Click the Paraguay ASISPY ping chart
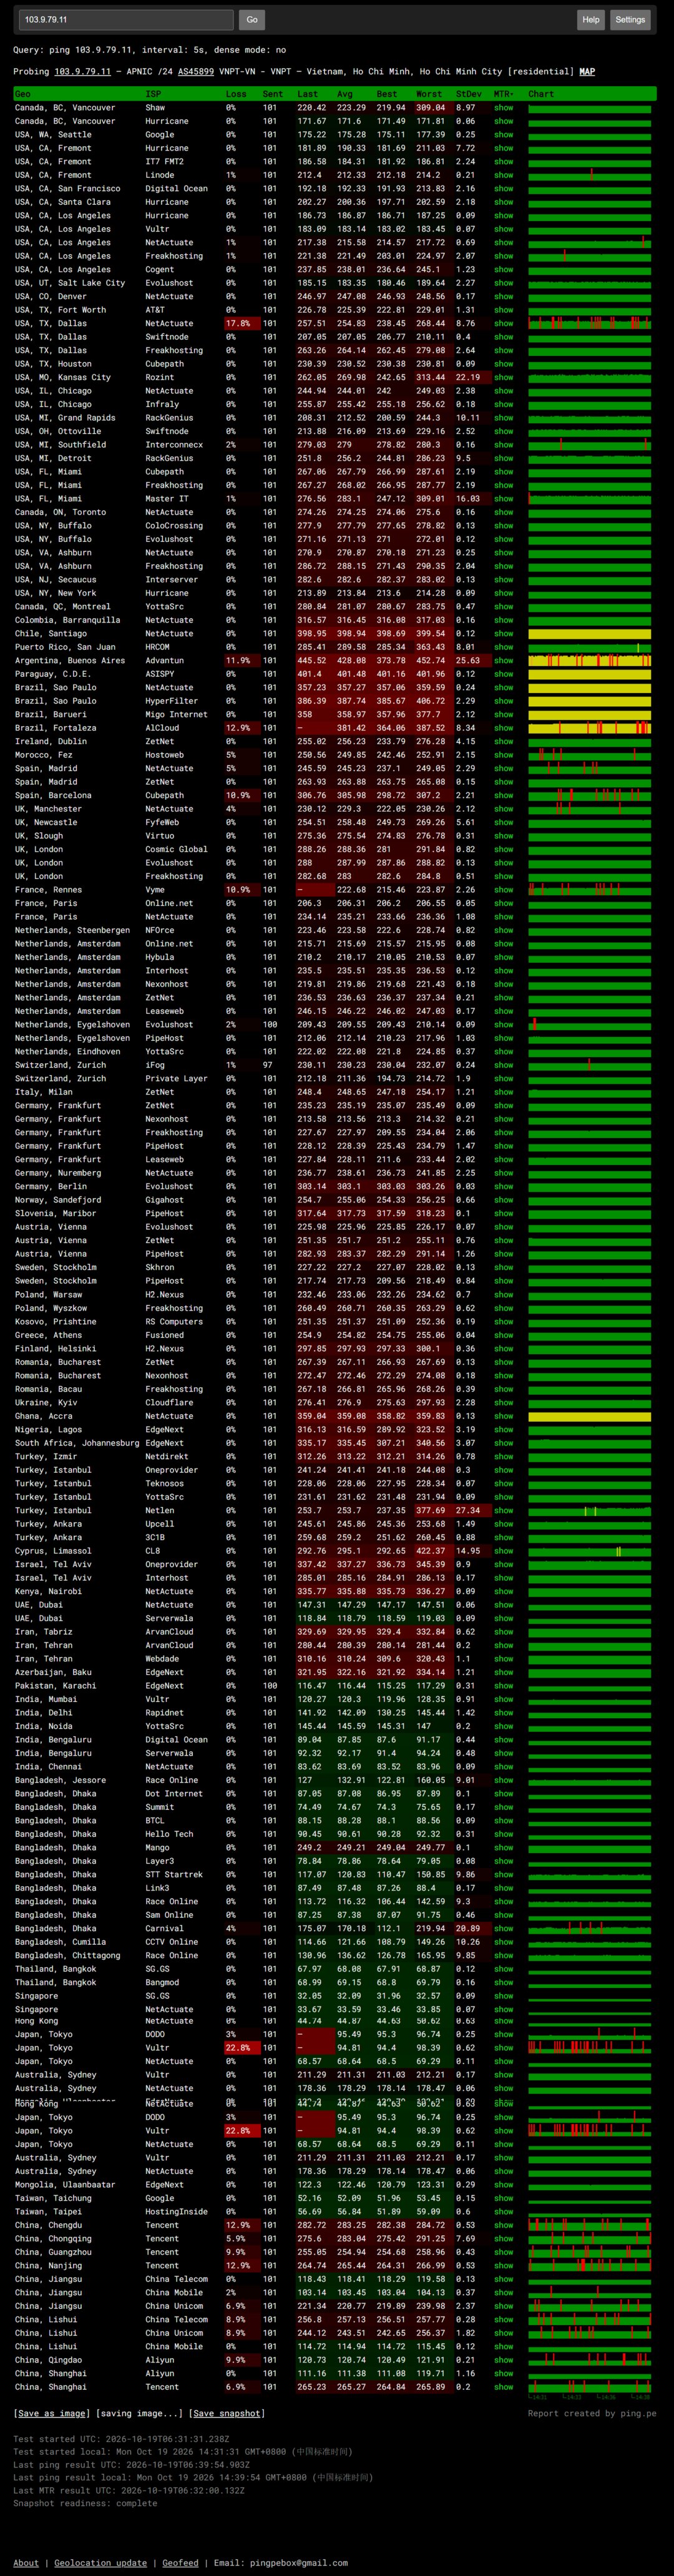This screenshot has width=674, height=2576. click(590, 674)
